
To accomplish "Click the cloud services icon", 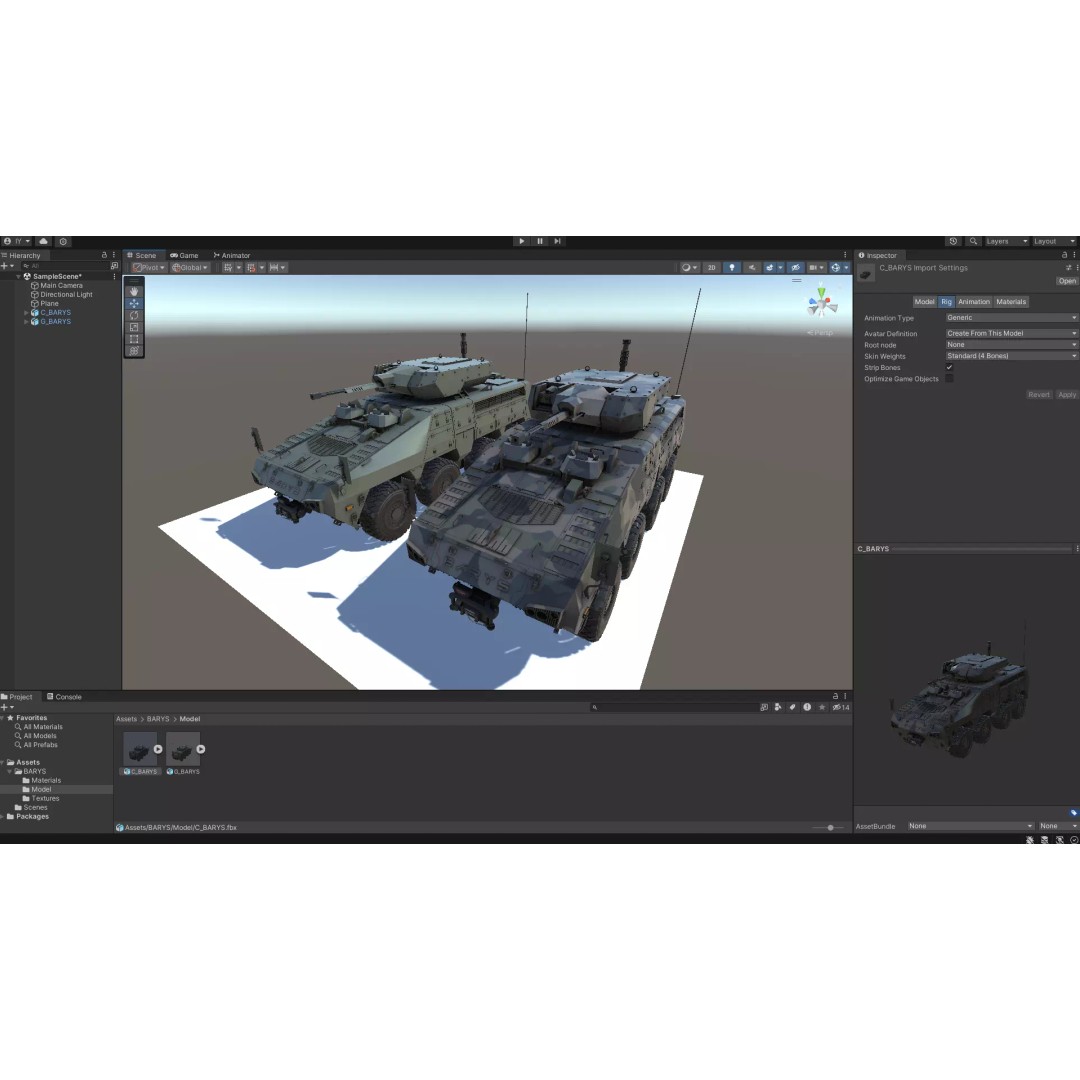I will pos(43,241).
